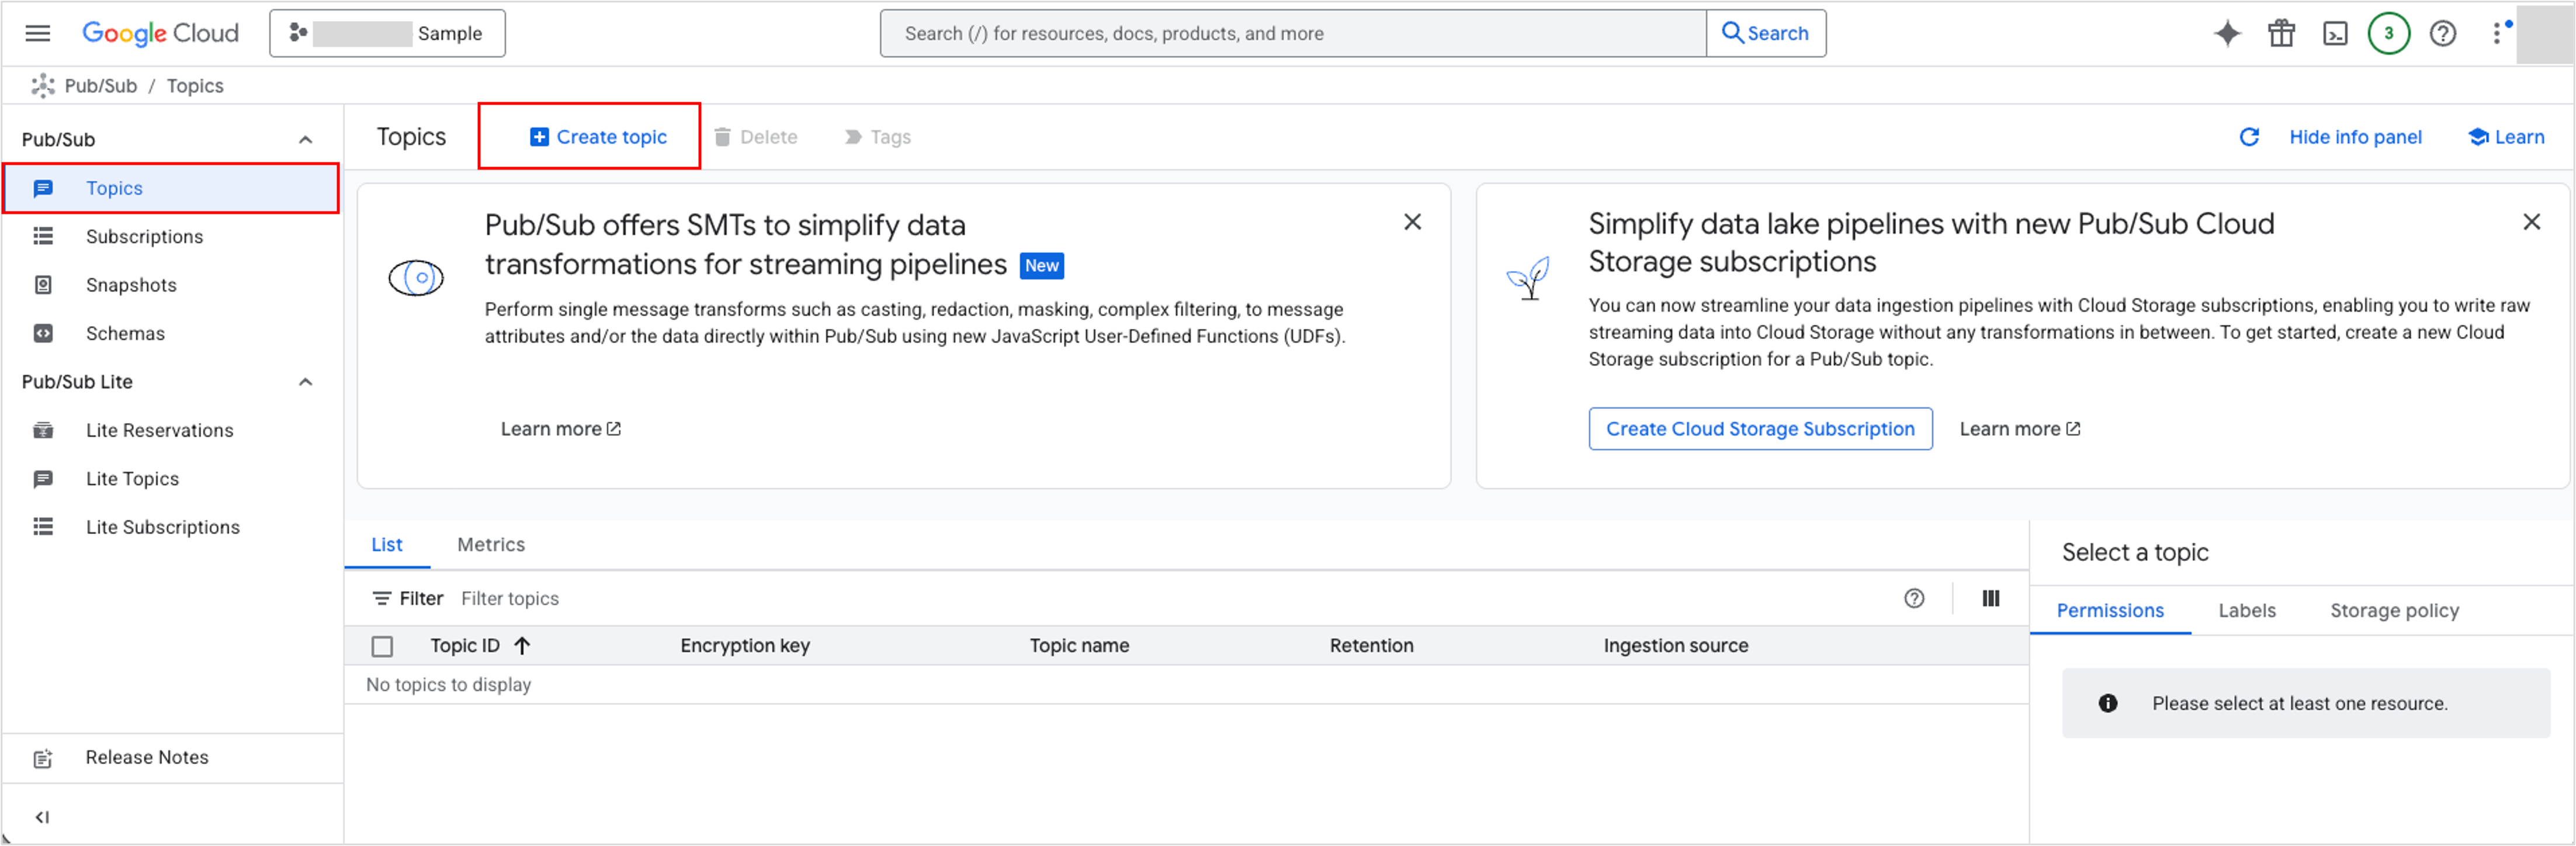The width and height of the screenshot is (2576, 846).
Task: Click the 'No topics to display' text
Action: [x=448, y=685]
